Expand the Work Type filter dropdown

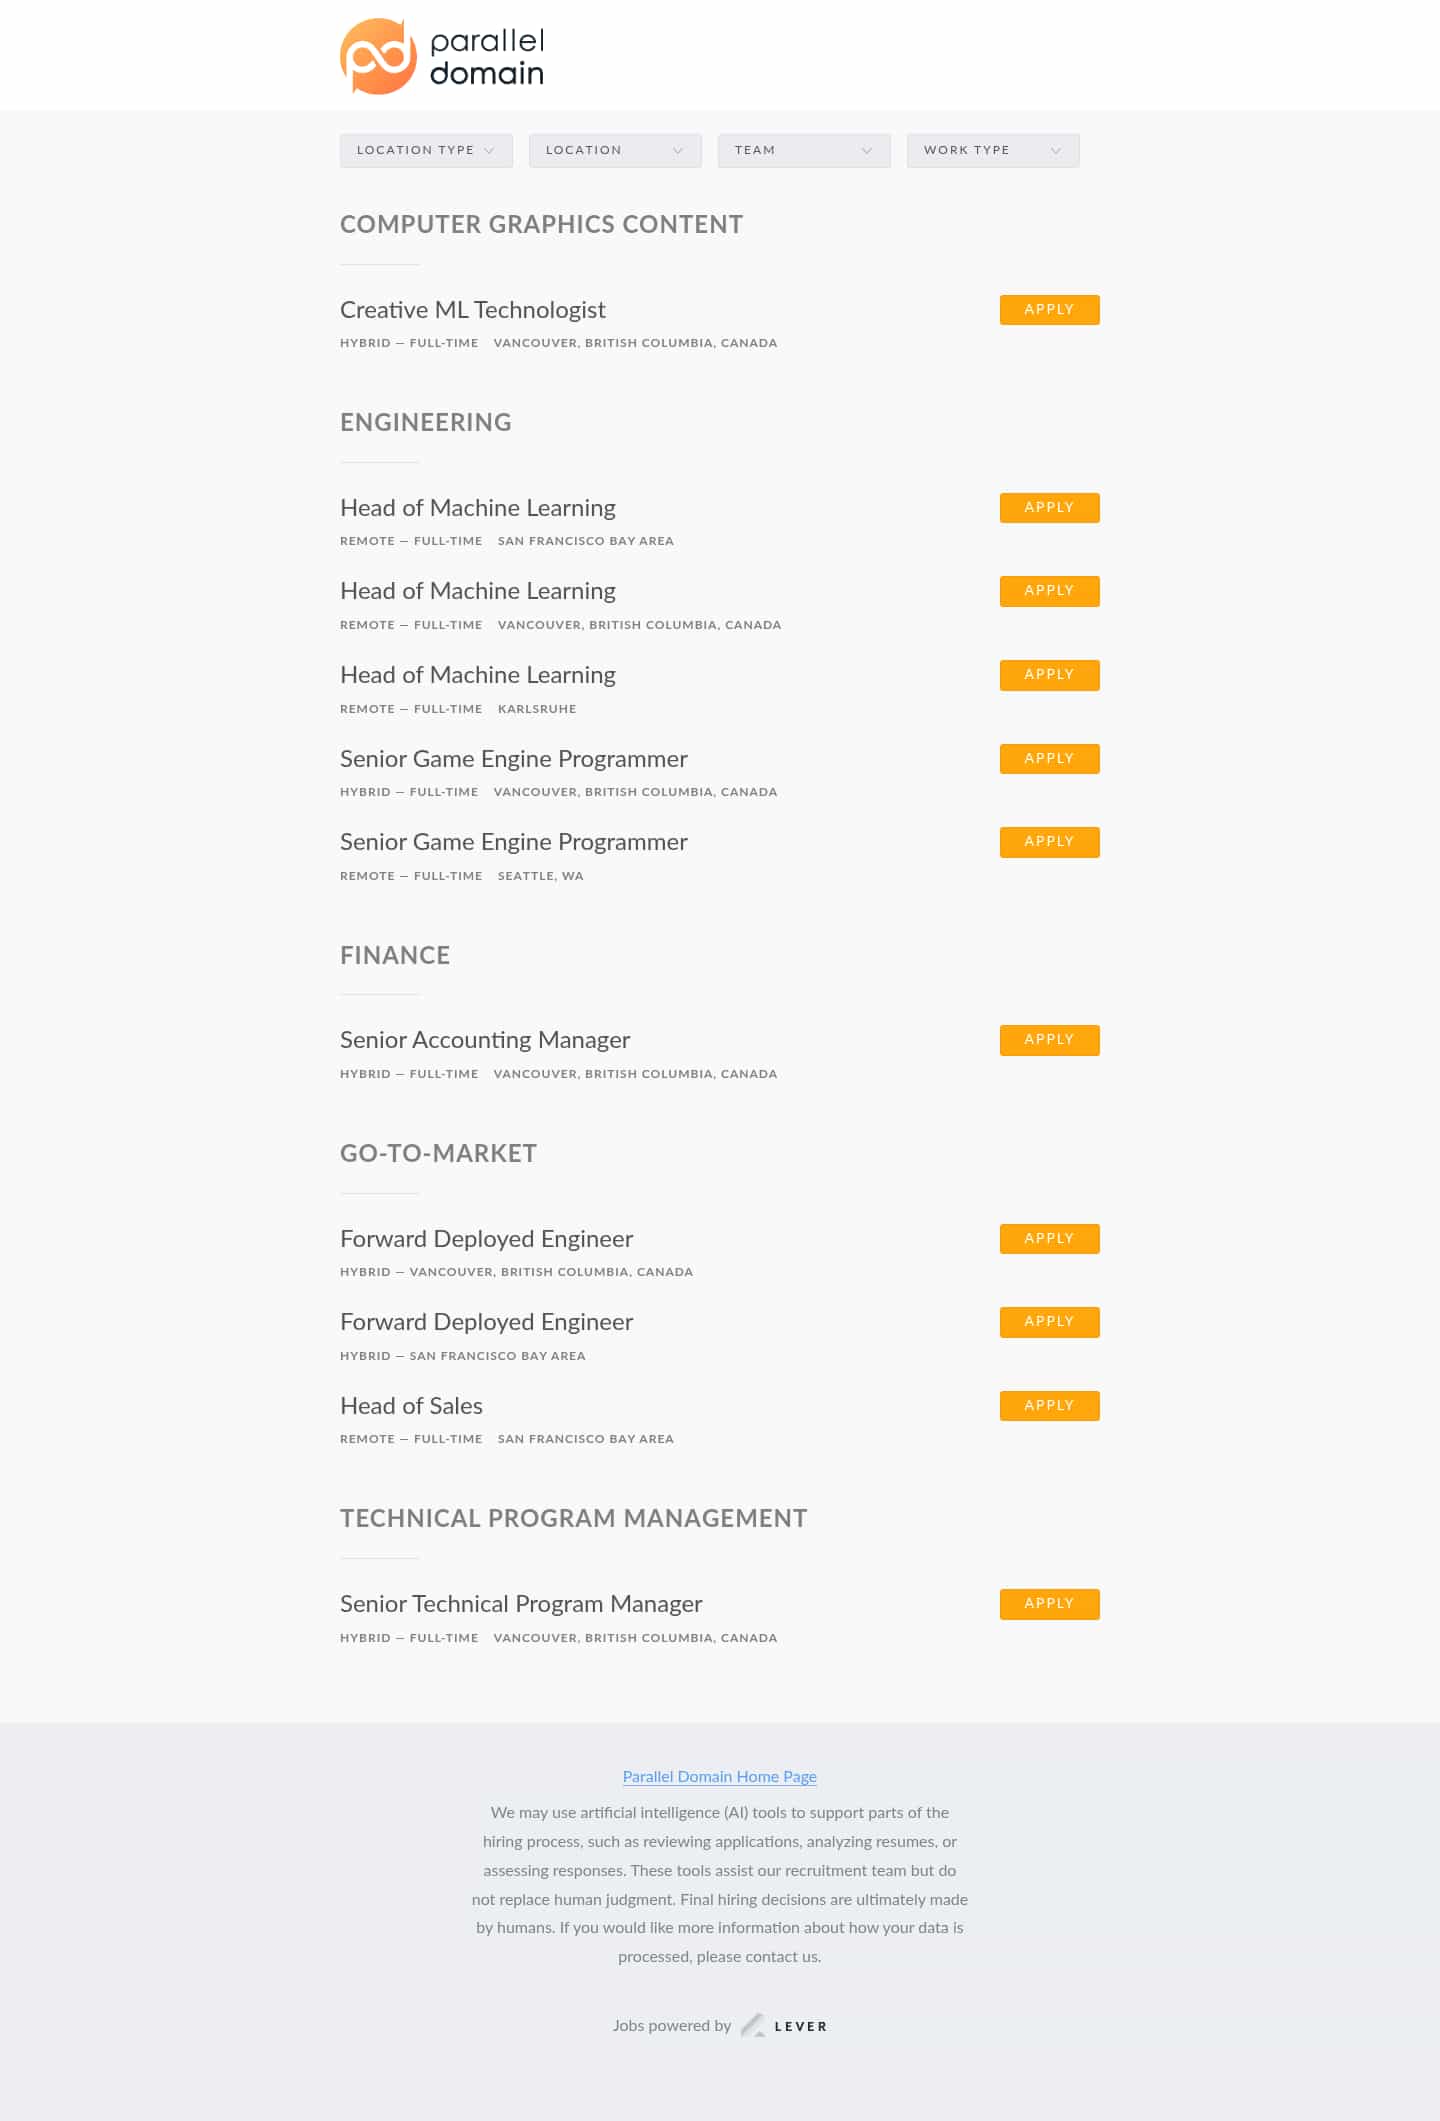pos(993,151)
